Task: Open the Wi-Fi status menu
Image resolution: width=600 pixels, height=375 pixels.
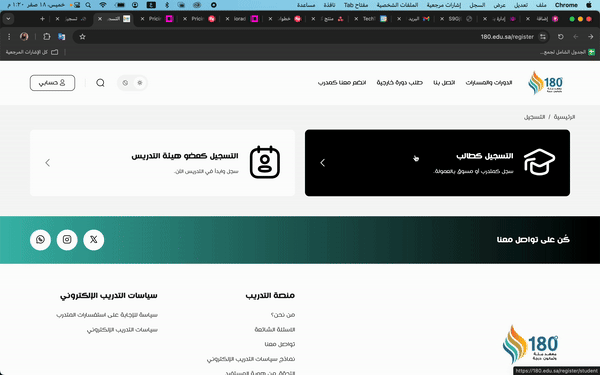Action: click(x=103, y=5)
